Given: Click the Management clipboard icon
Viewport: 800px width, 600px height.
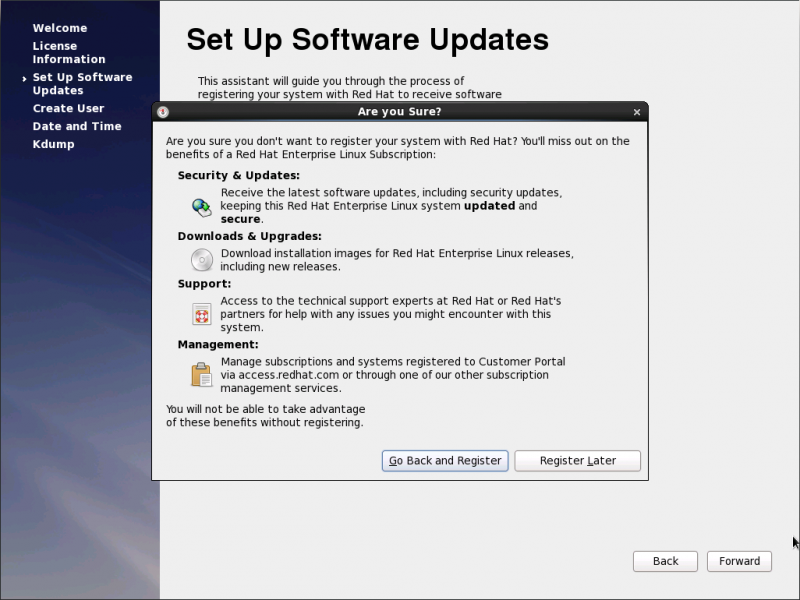Looking at the screenshot, I should 202,374.
